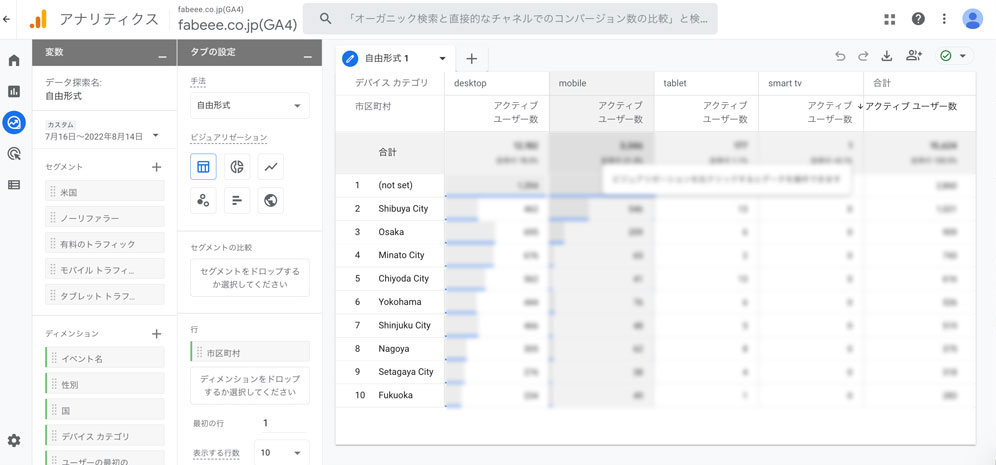The height and width of the screenshot is (465, 996).
Task: Collapse the 変数 panel
Action: [x=163, y=57]
